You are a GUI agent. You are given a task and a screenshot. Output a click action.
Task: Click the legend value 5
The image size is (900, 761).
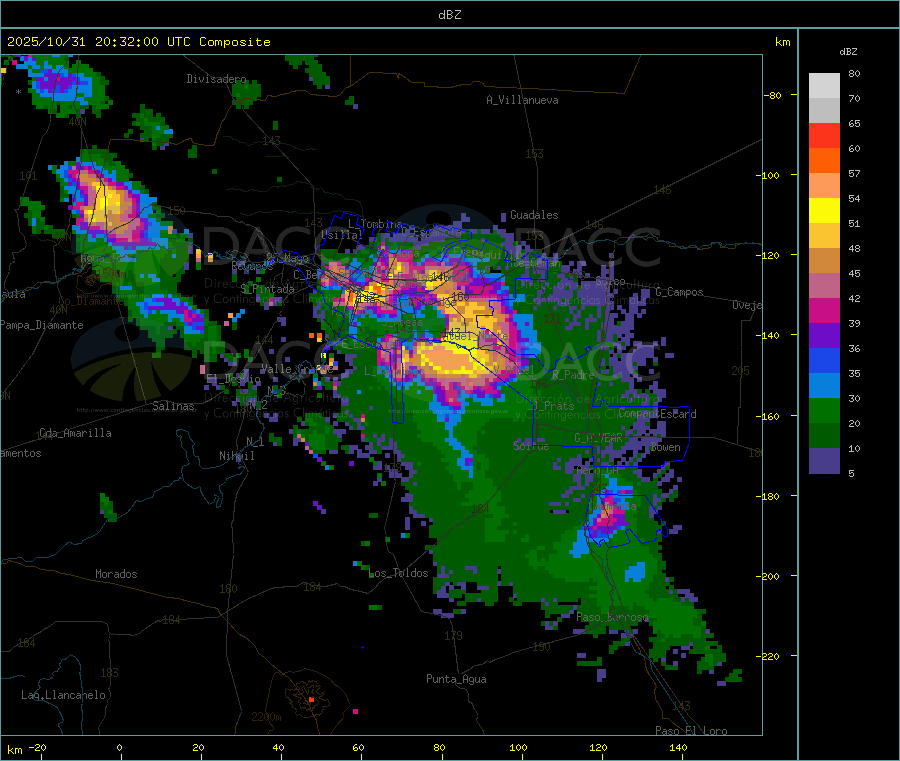pos(851,473)
